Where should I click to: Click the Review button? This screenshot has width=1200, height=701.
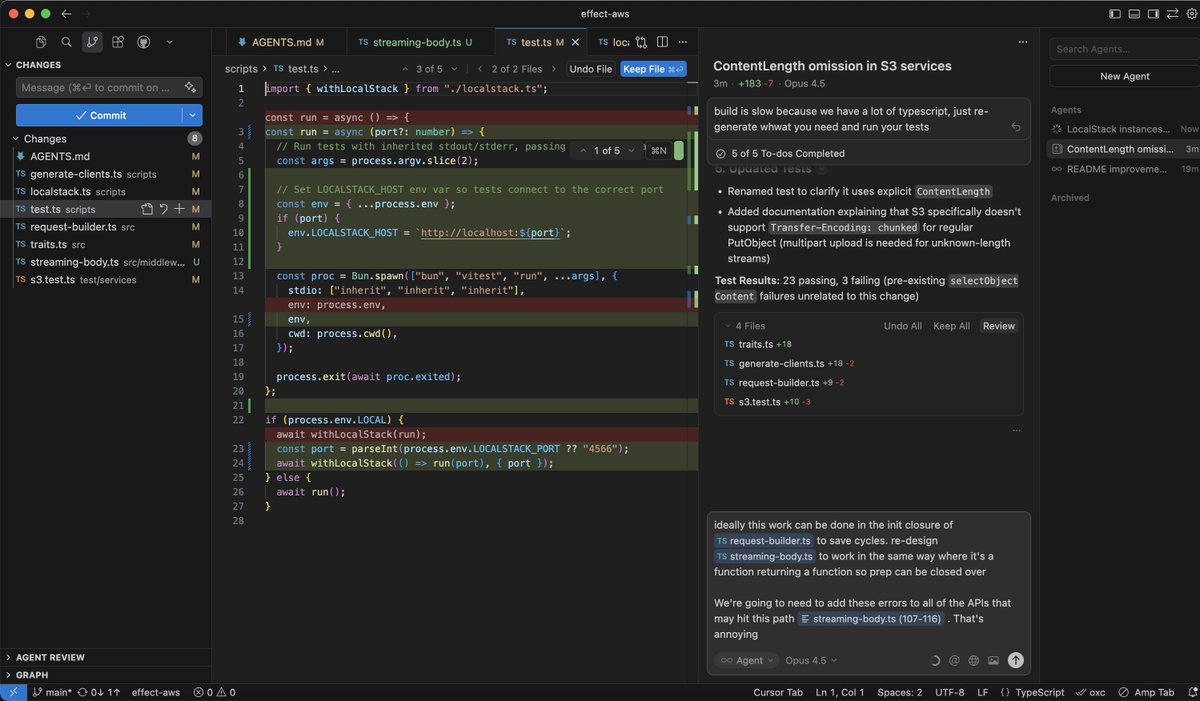[x=998, y=326]
